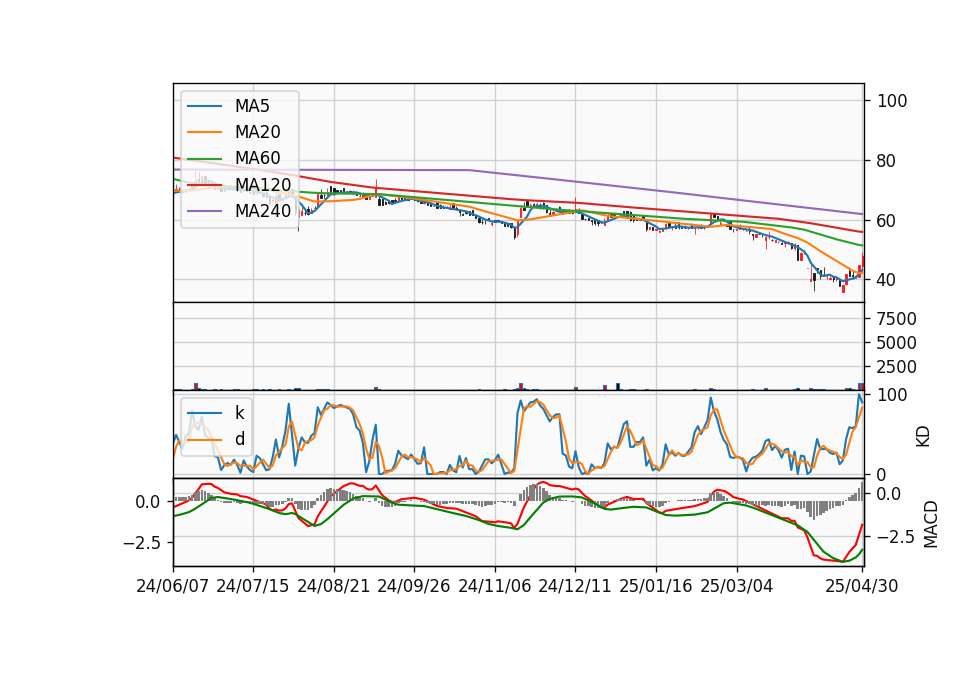Click the price axis value 40

coord(887,280)
